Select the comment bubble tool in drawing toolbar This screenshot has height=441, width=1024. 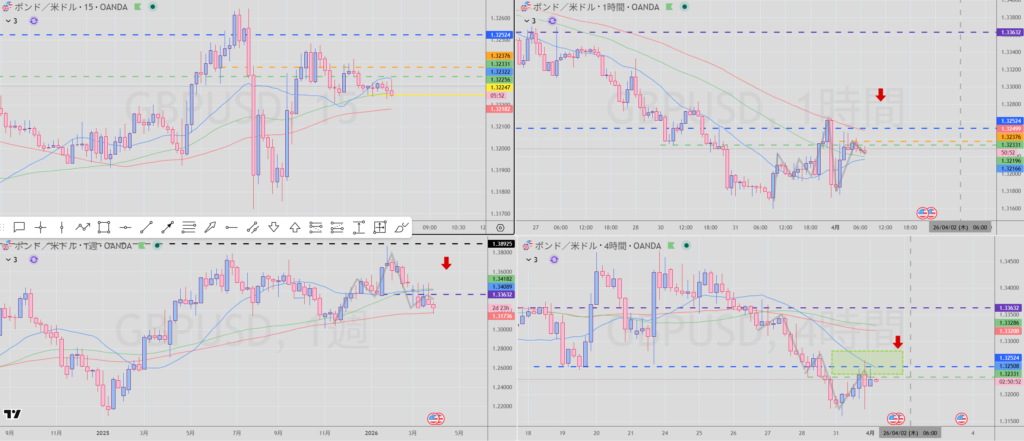(x=18, y=228)
